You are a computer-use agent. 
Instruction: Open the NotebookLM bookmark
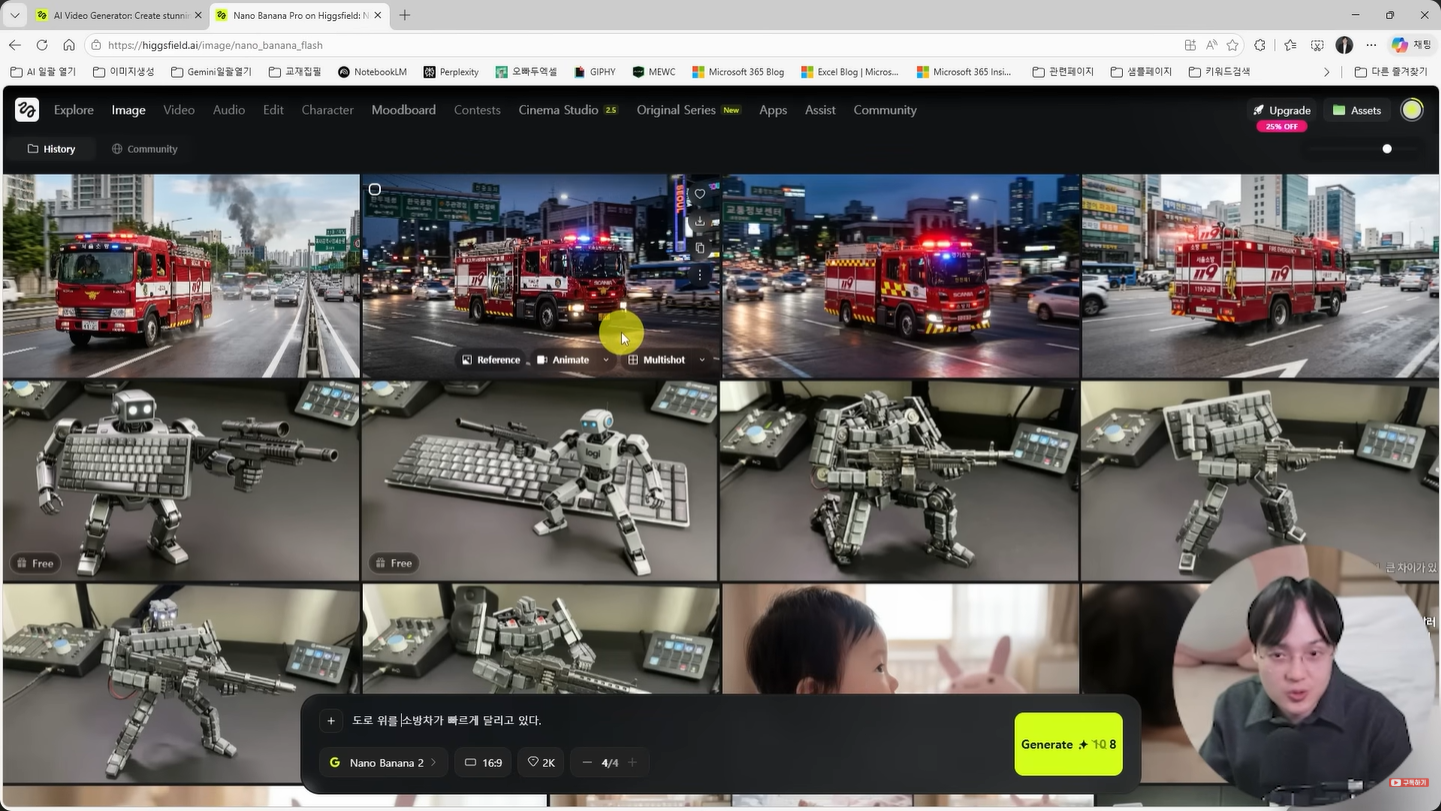click(372, 72)
